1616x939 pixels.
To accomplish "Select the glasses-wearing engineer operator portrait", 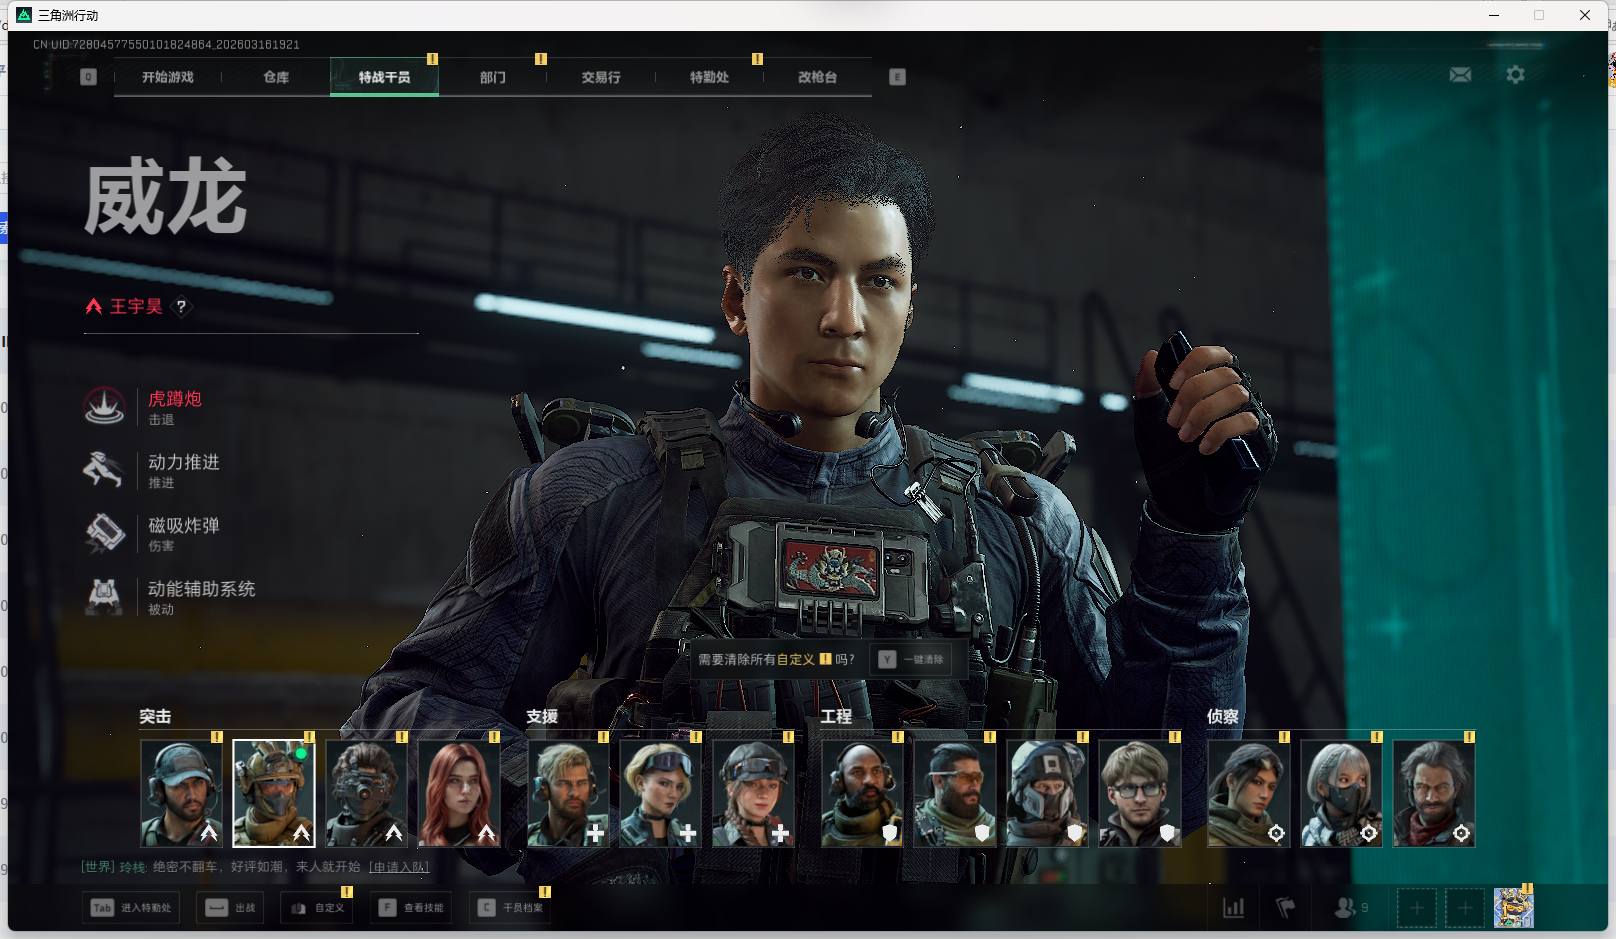I will (1139, 793).
